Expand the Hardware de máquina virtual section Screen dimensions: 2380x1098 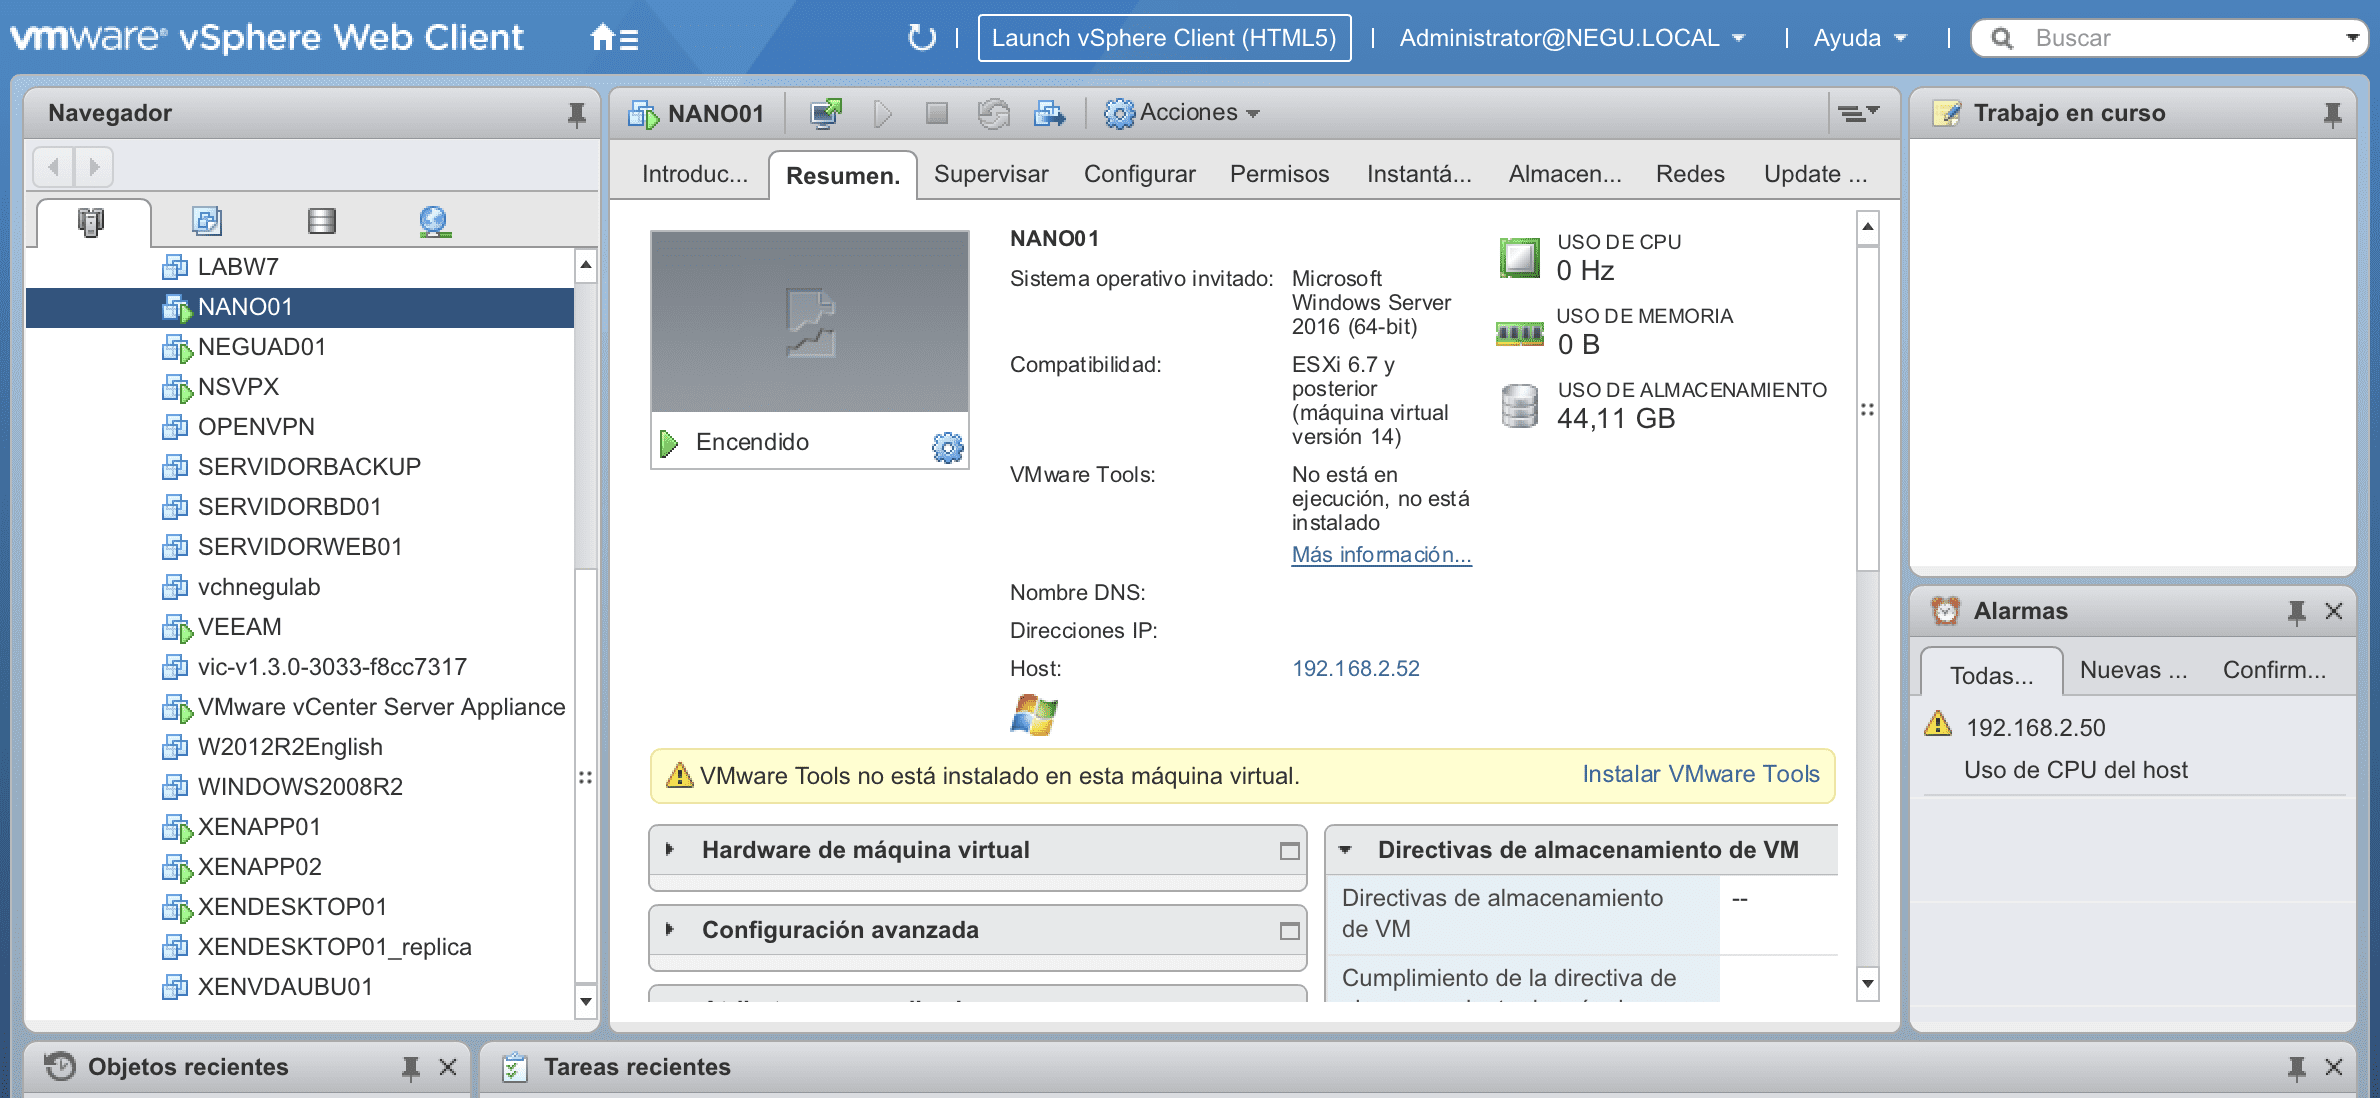tap(668, 850)
